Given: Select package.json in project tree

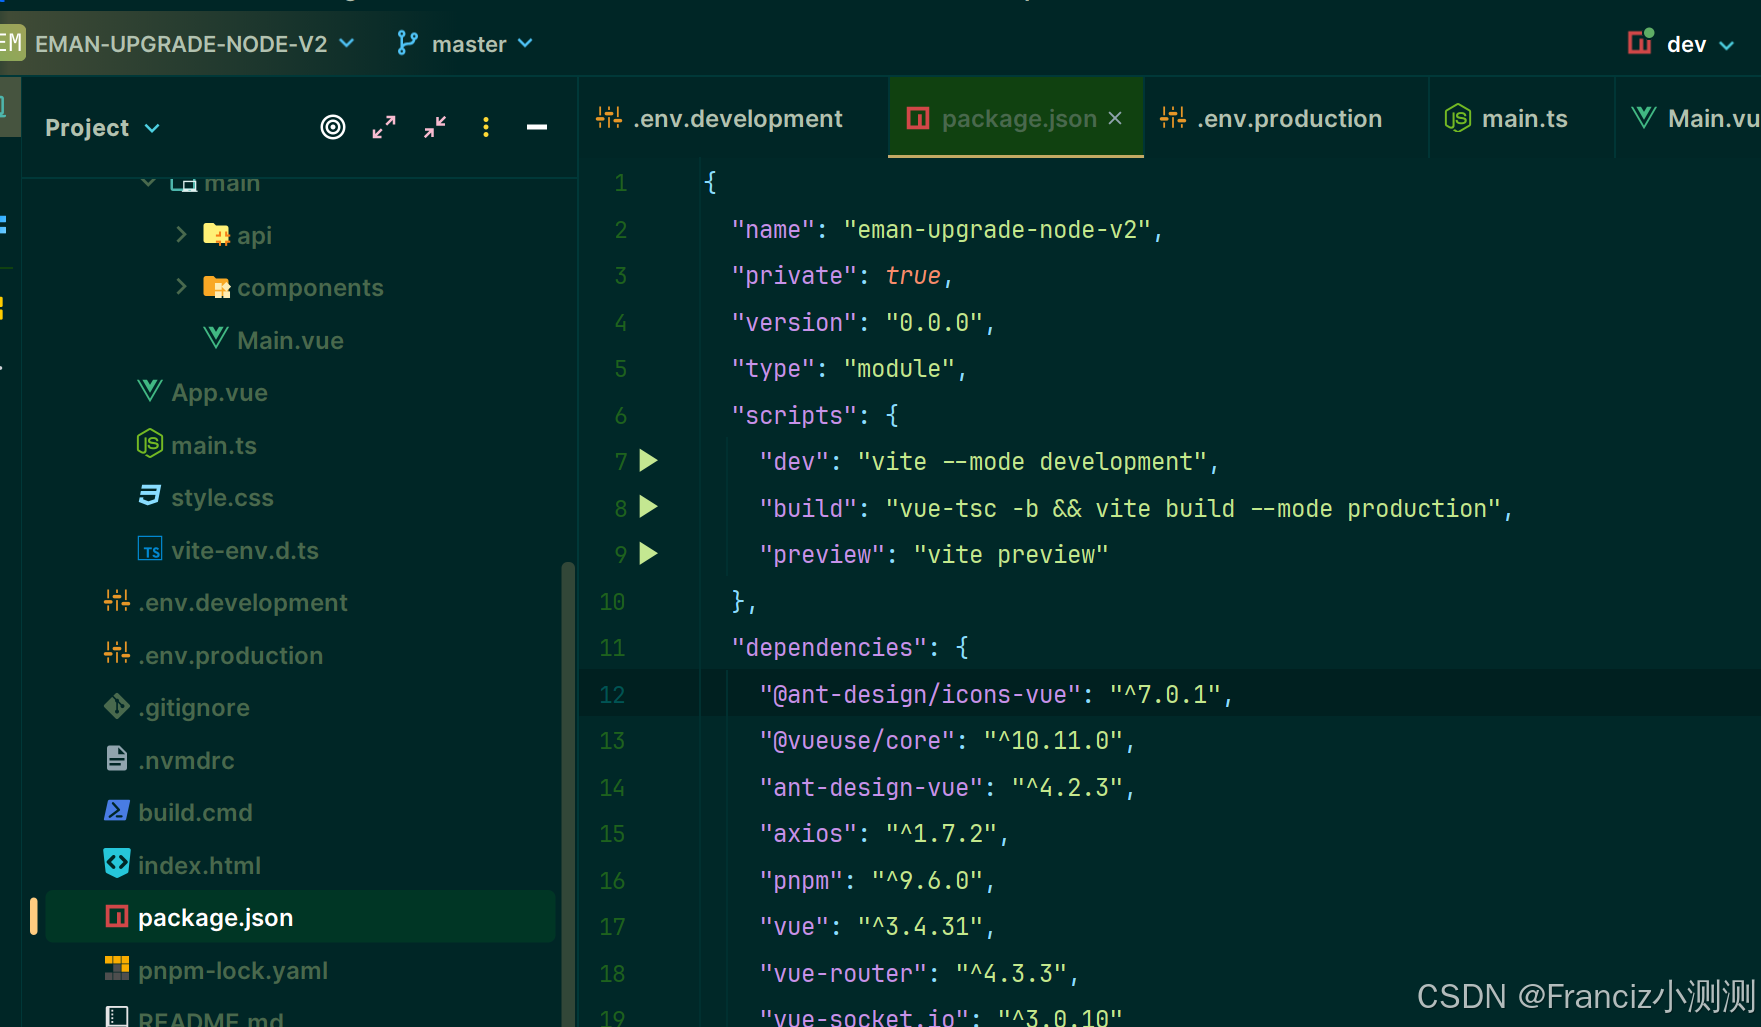Looking at the screenshot, I should pyautogui.click(x=300, y=917).
